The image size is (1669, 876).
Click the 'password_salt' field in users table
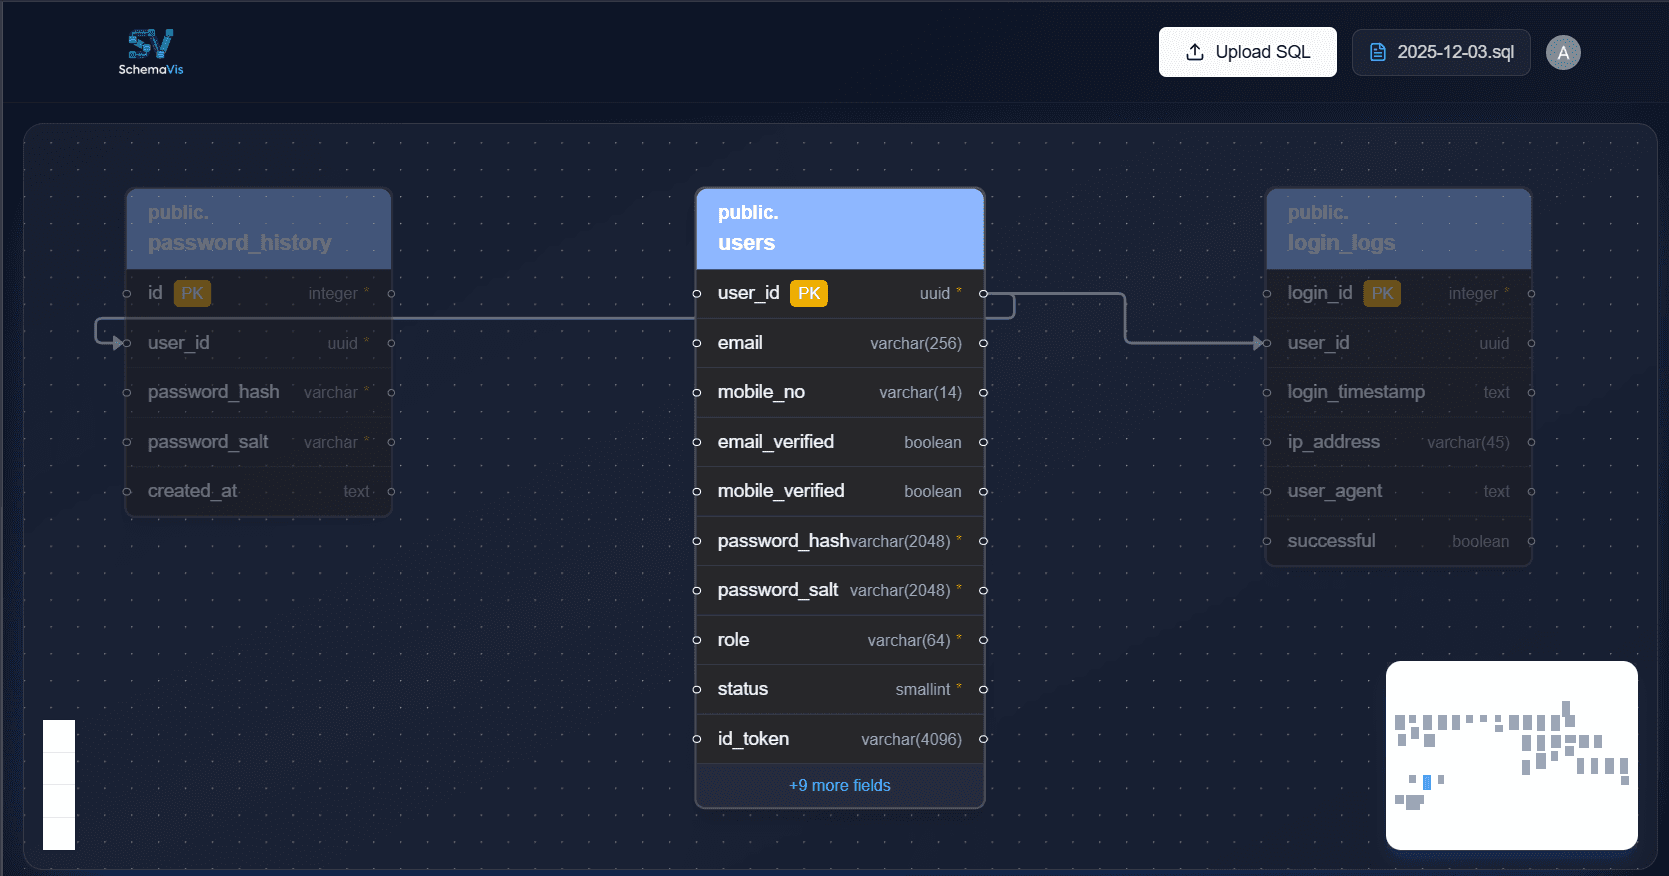click(840, 590)
